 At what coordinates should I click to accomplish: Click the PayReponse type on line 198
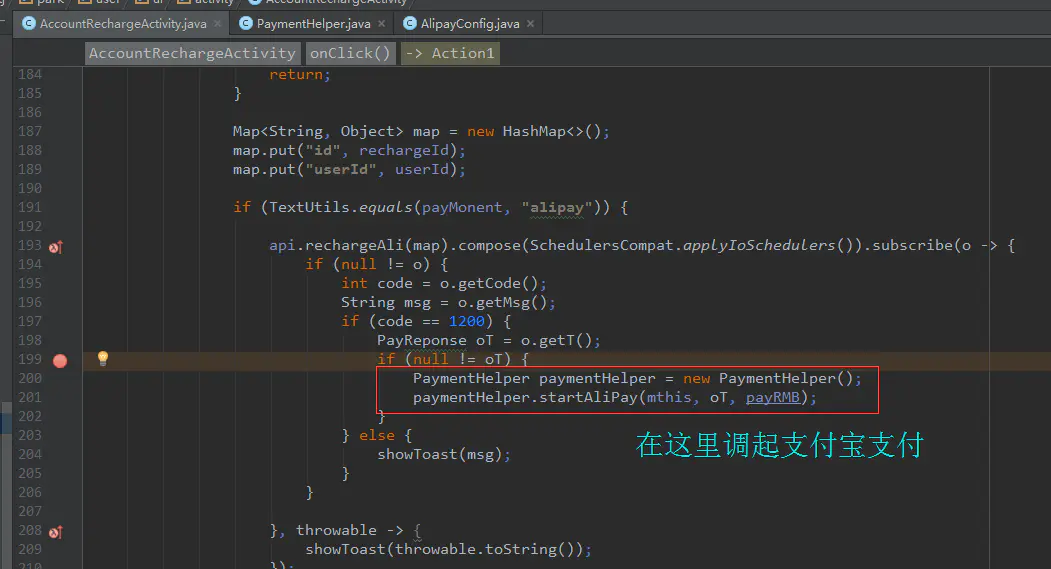(x=422, y=340)
